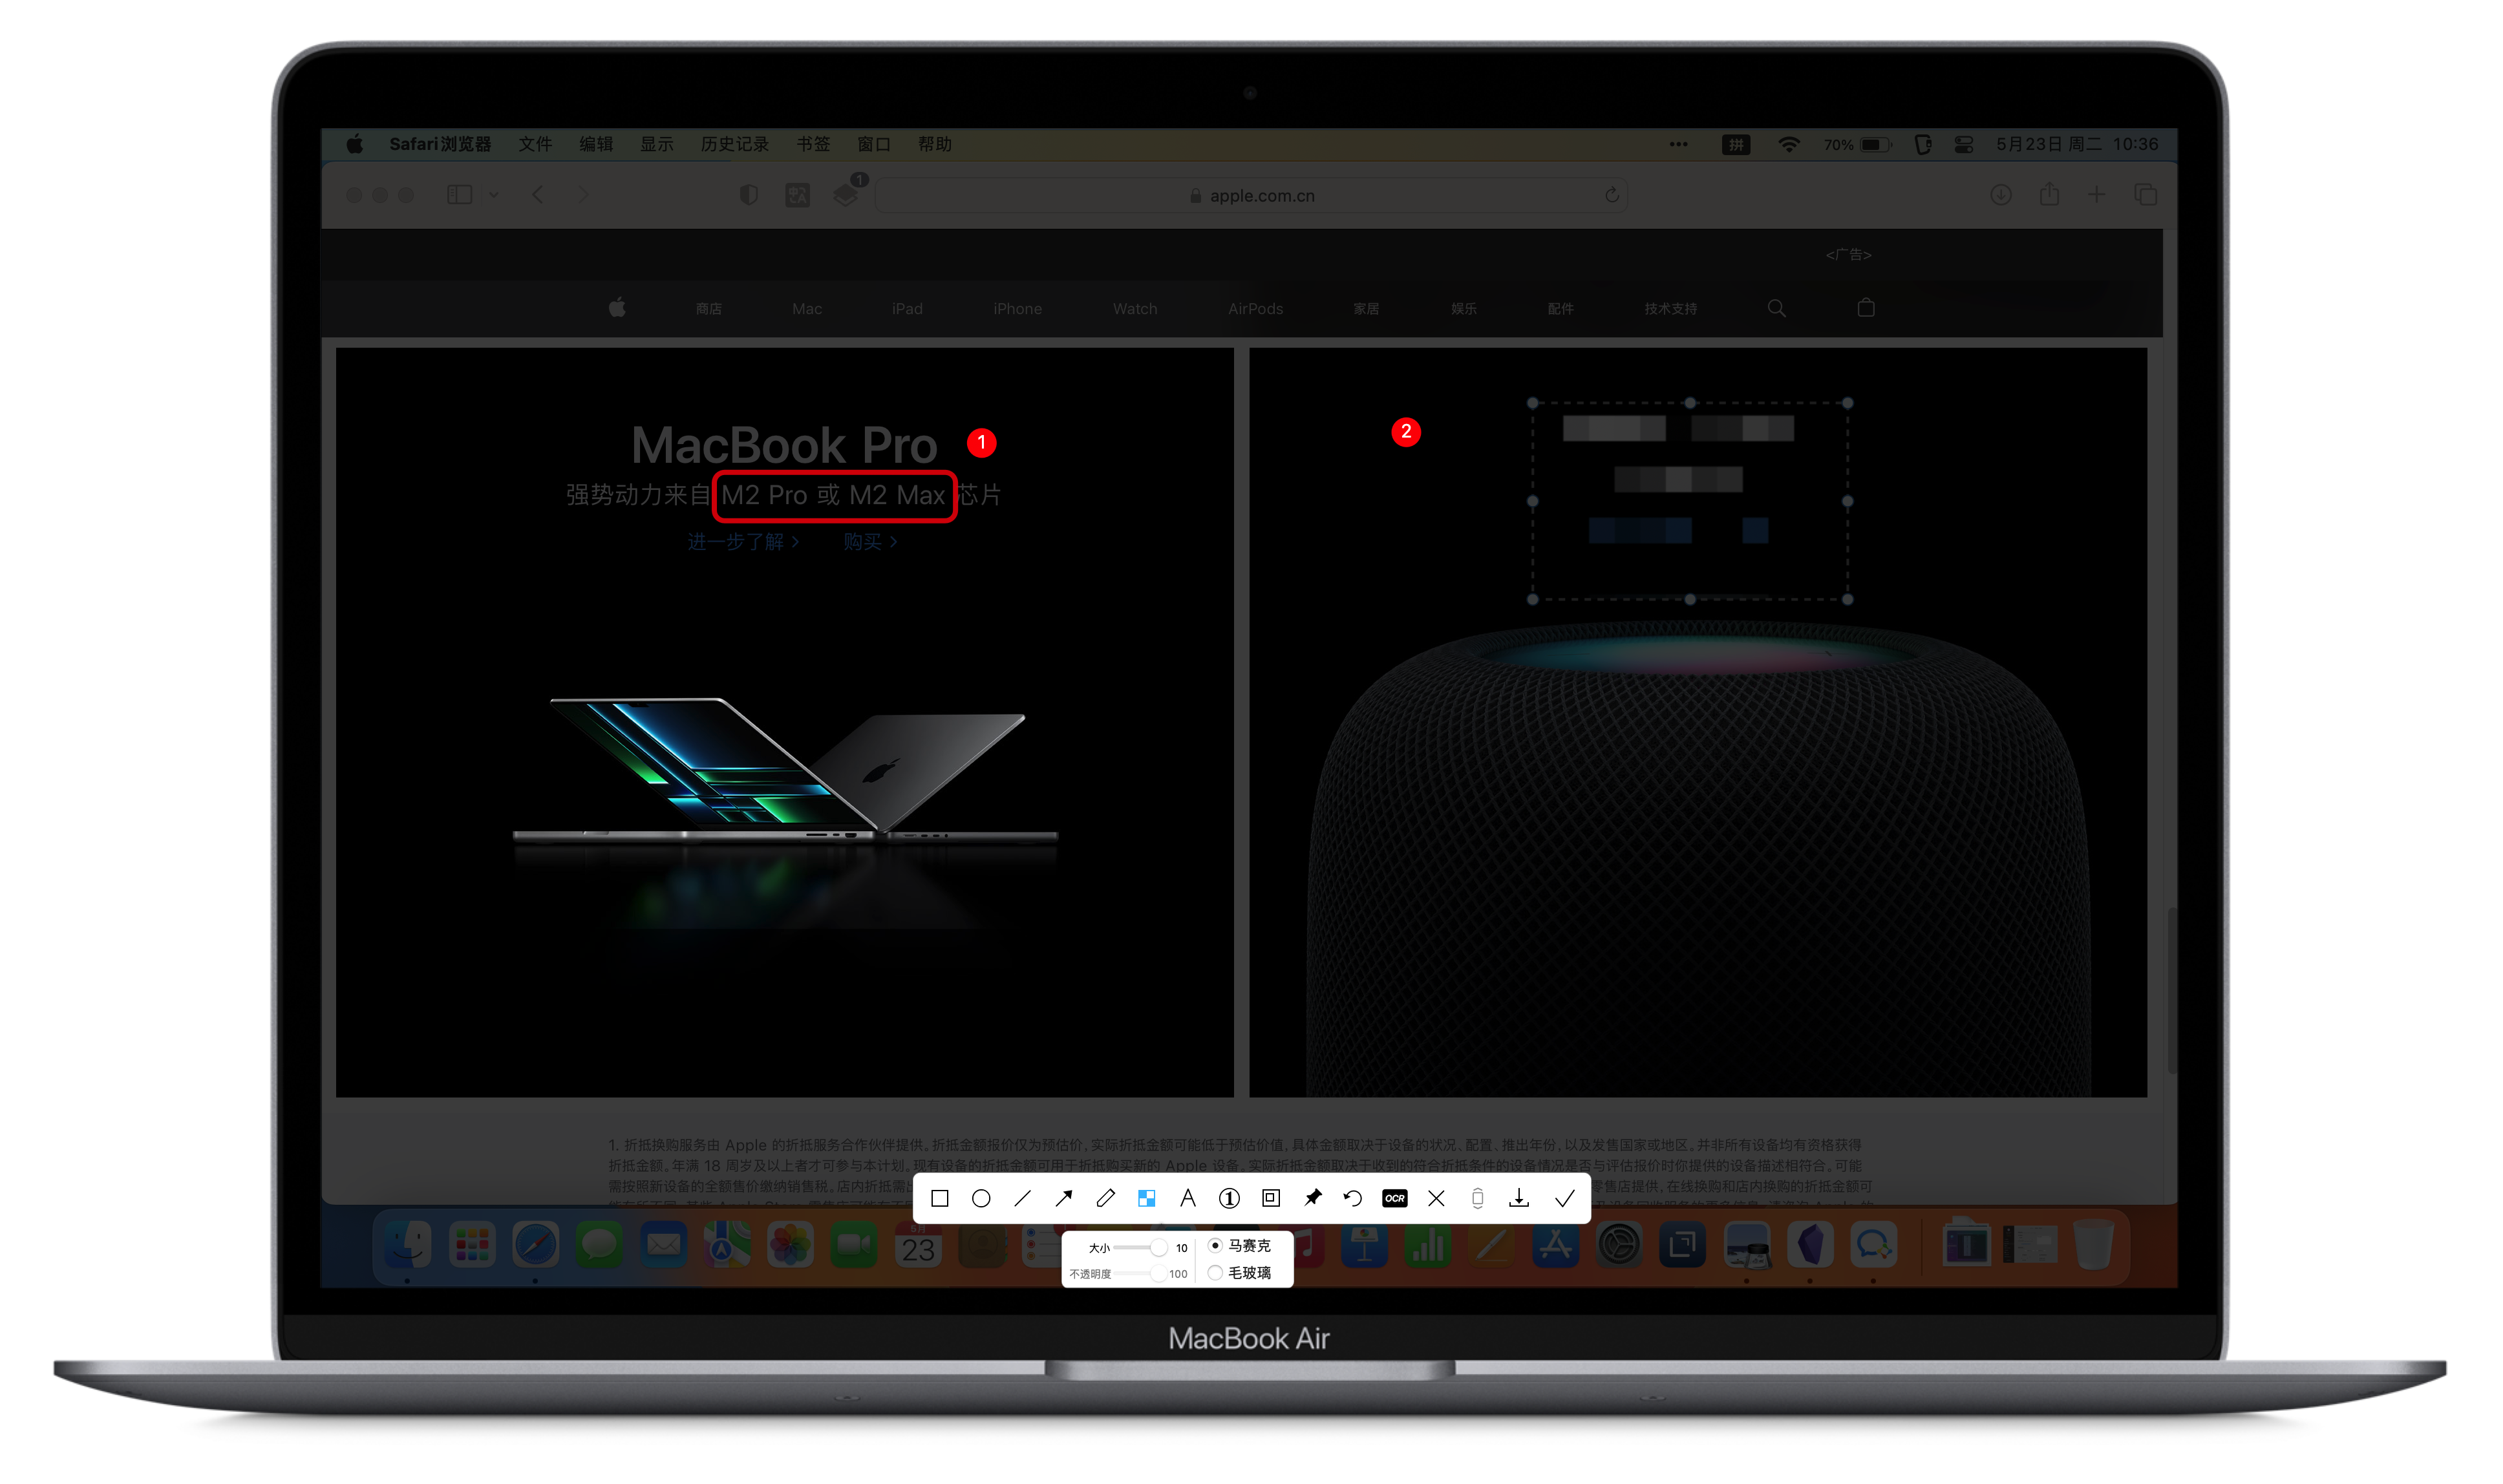This screenshot has height=1484, width=2503.
Task: Go back in Safari
Action: (538, 195)
